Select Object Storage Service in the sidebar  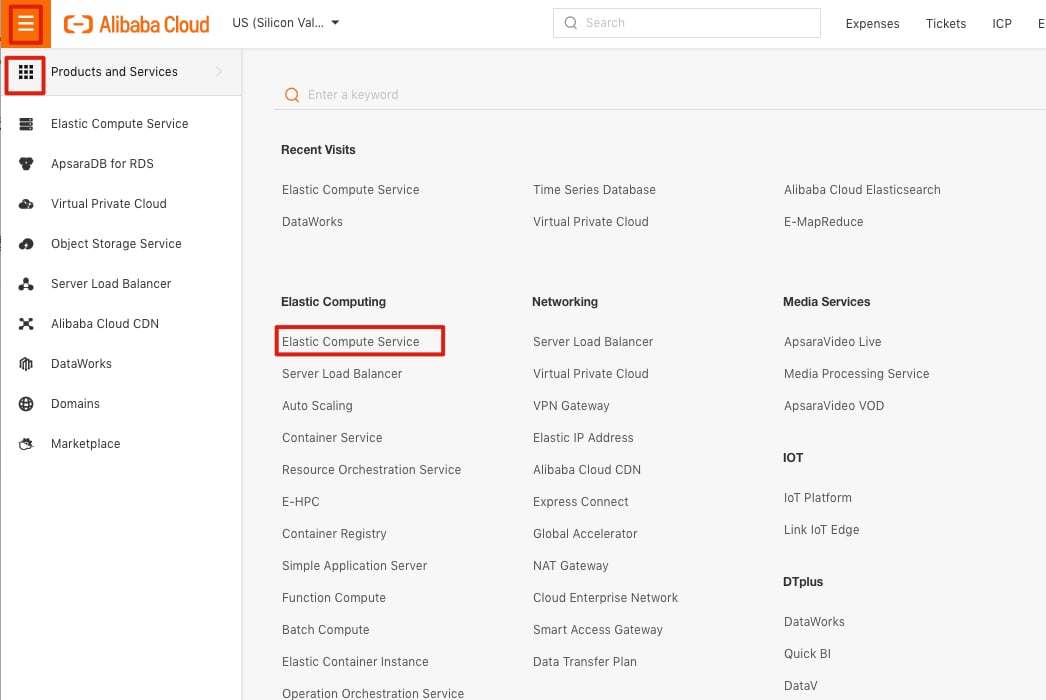(116, 244)
